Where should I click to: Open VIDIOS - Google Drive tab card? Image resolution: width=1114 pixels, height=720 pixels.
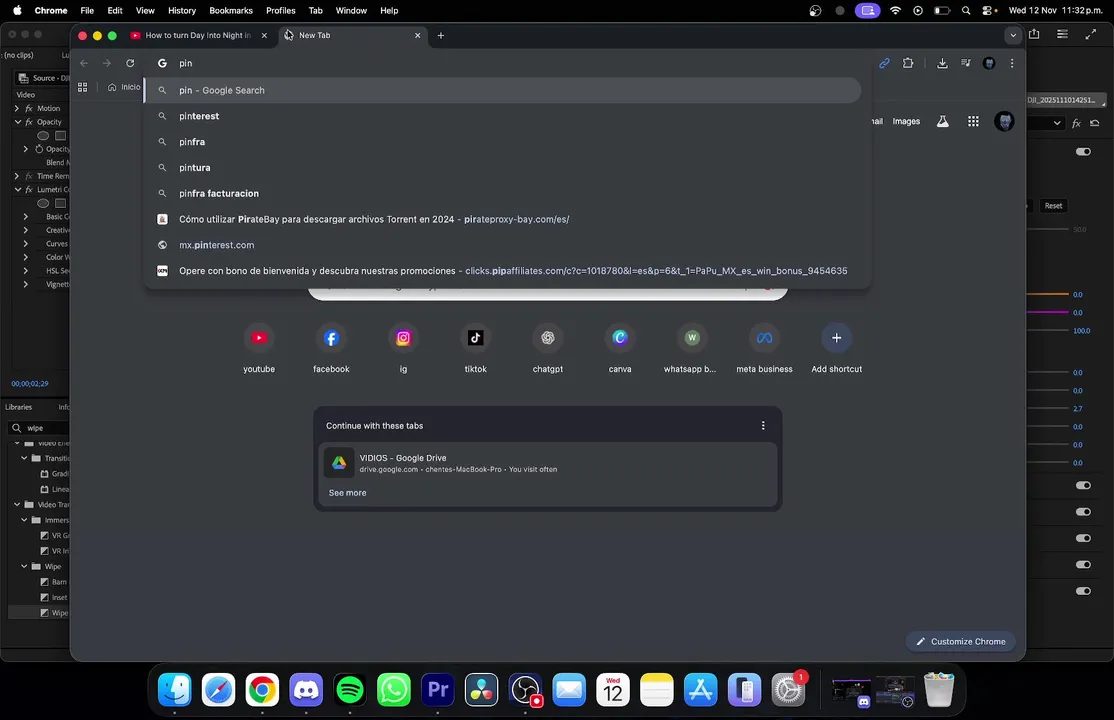coord(547,463)
